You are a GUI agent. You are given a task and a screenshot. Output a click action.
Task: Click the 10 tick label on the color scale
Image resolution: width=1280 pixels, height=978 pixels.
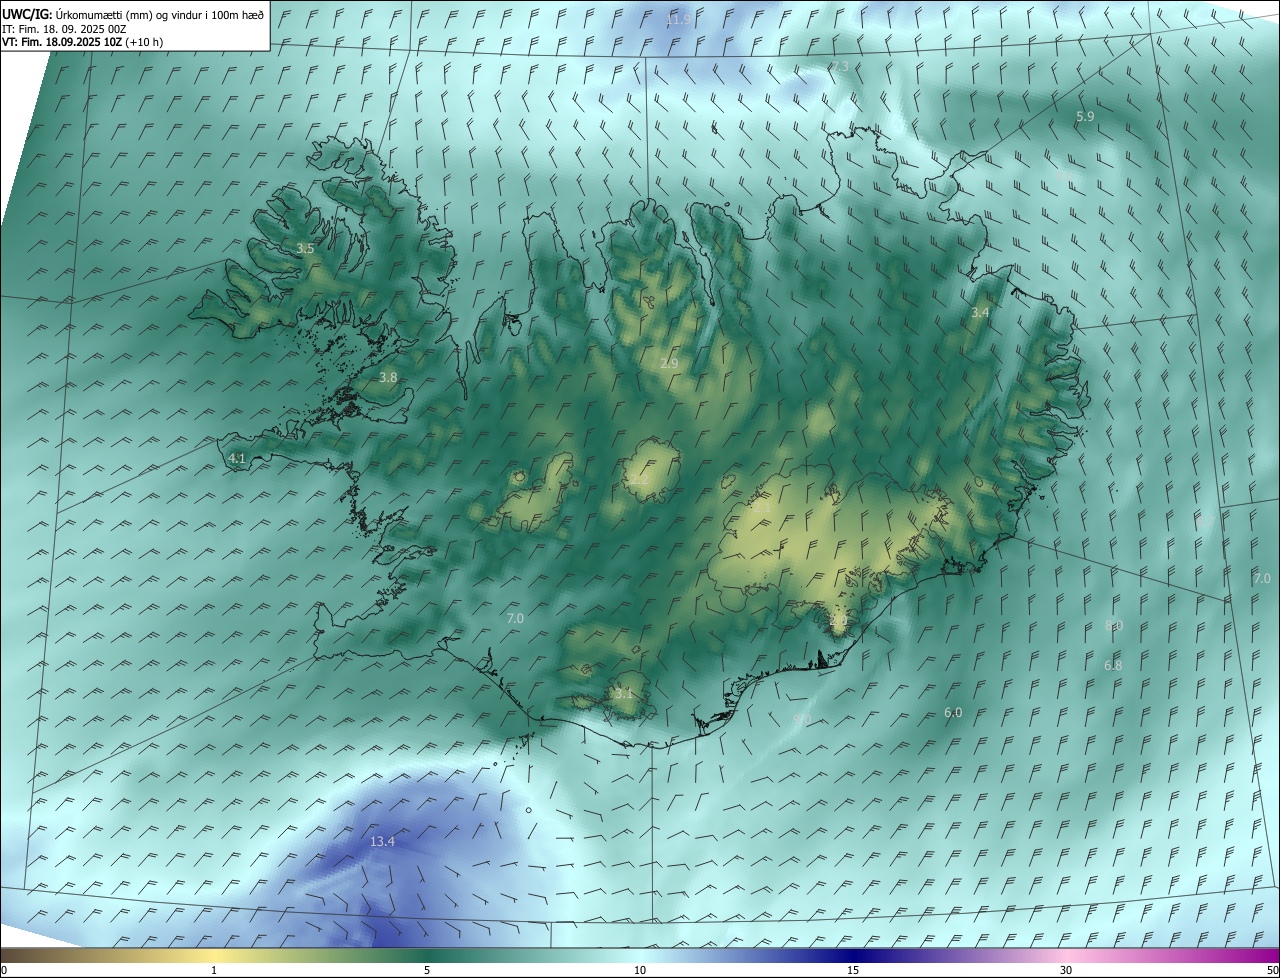point(640,970)
